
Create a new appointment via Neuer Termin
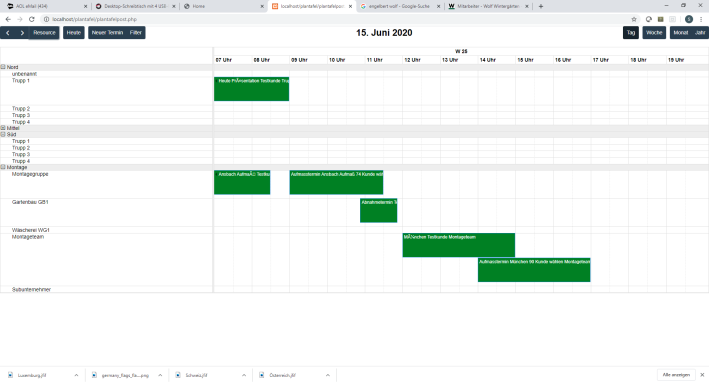(x=107, y=33)
